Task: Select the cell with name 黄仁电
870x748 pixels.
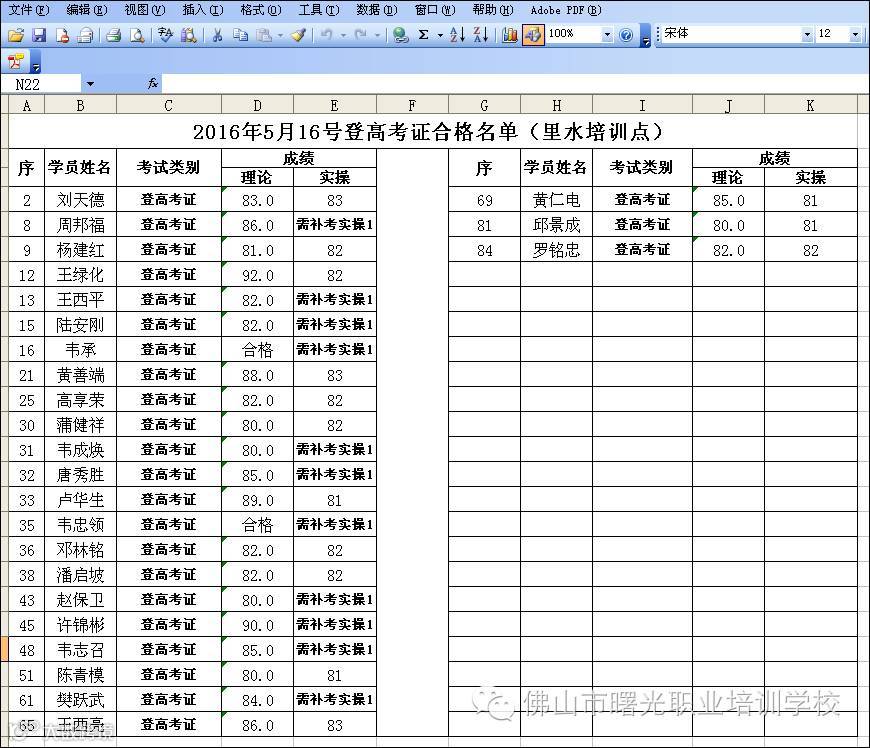Action: pos(557,200)
